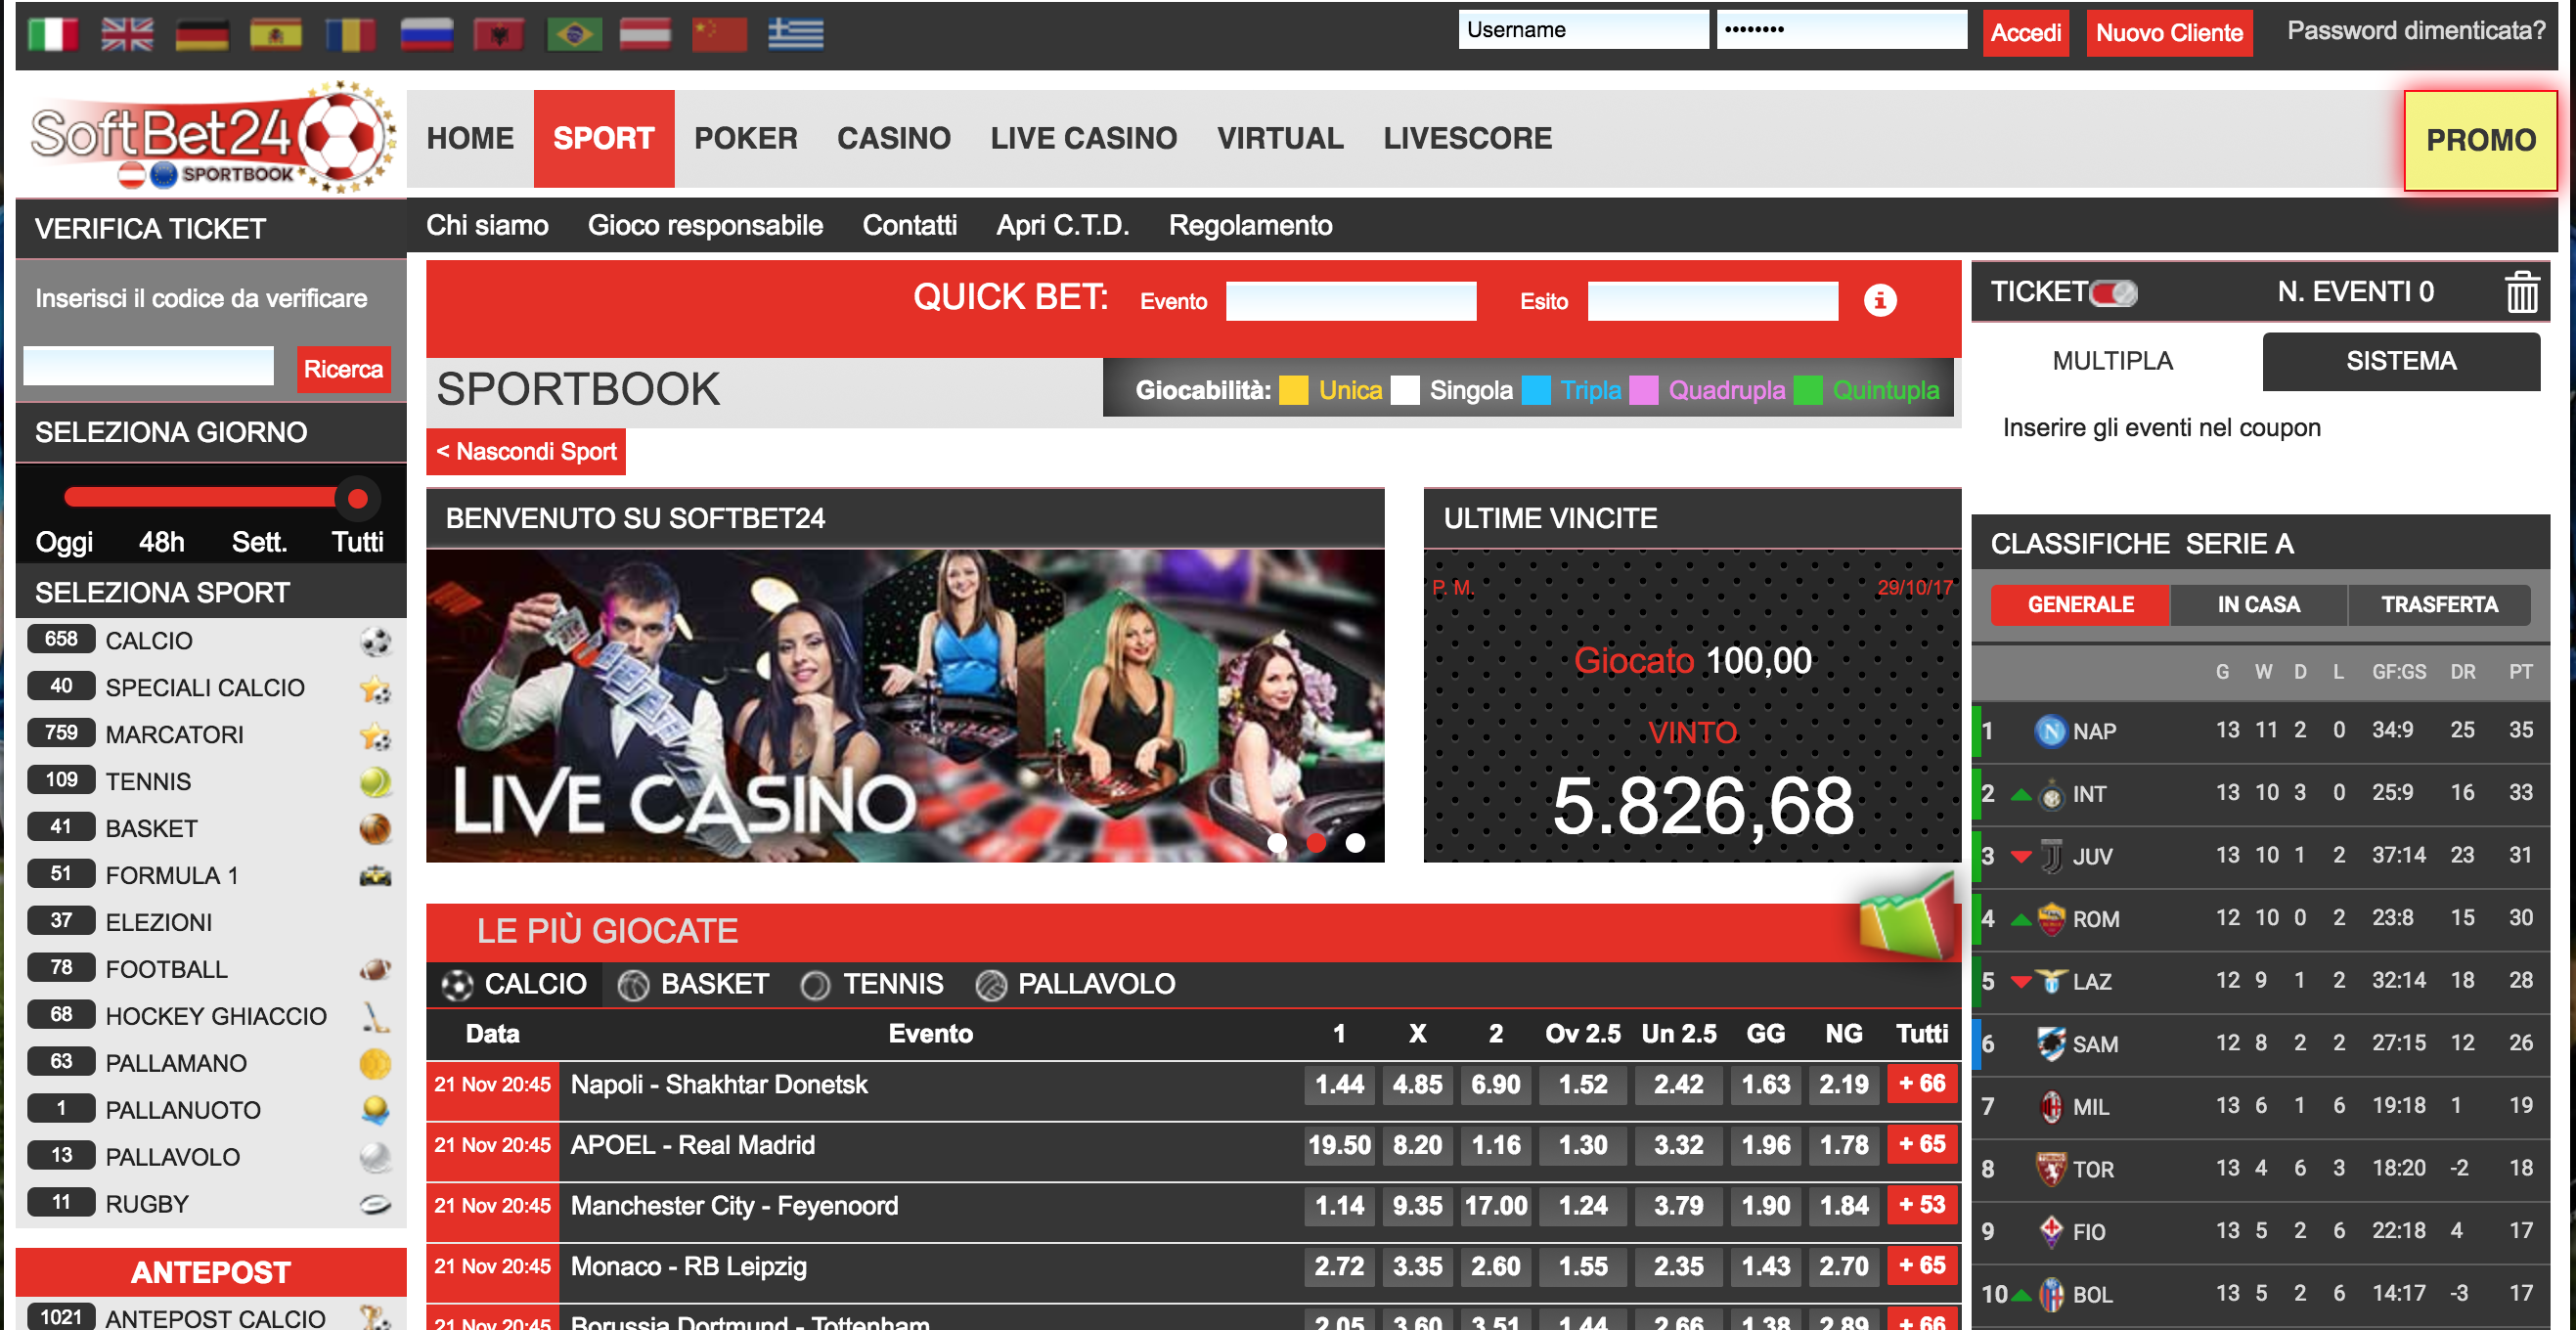Expand all markets for Napoli - Shakhtar (+66)
The image size is (2576, 1330).
pyautogui.click(x=1922, y=1084)
